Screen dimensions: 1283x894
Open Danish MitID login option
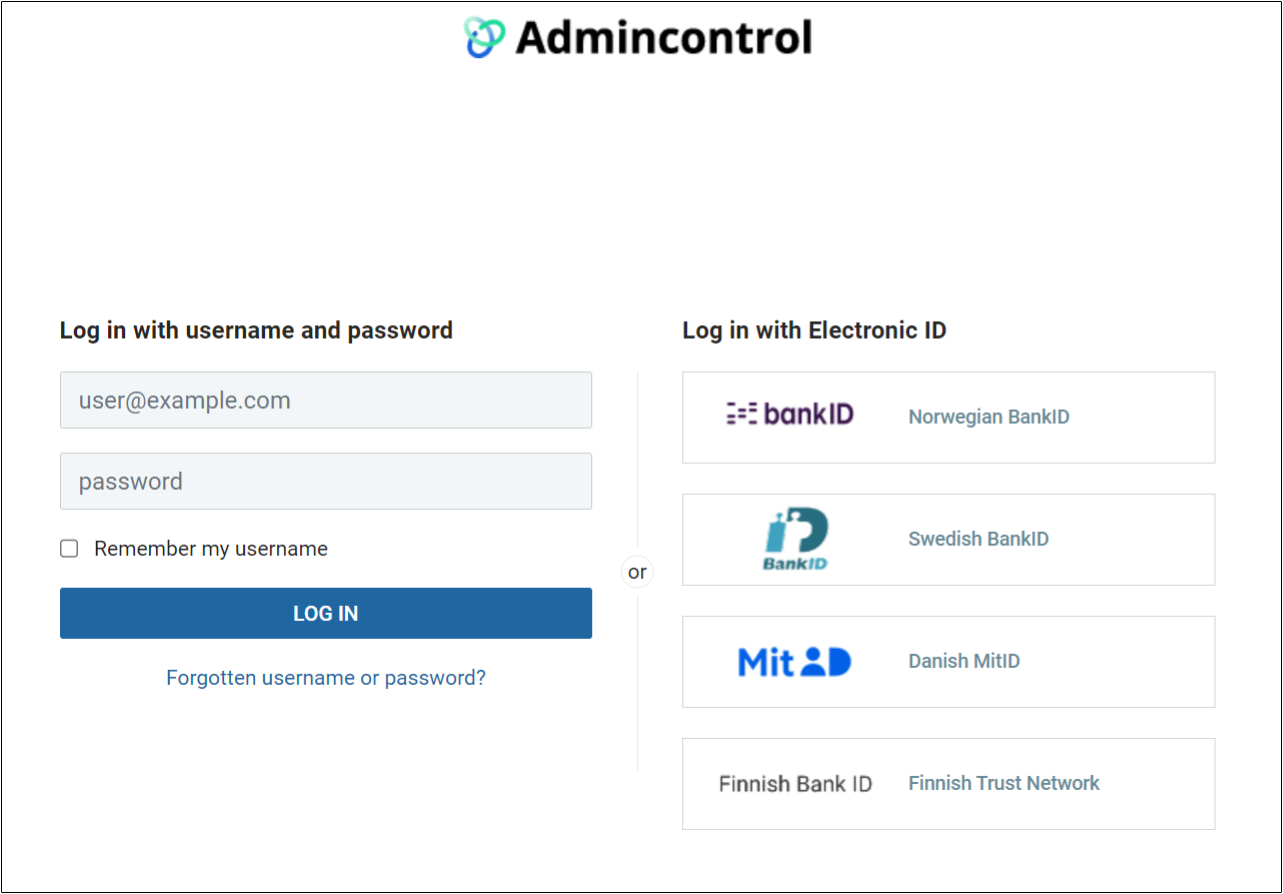click(x=948, y=661)
